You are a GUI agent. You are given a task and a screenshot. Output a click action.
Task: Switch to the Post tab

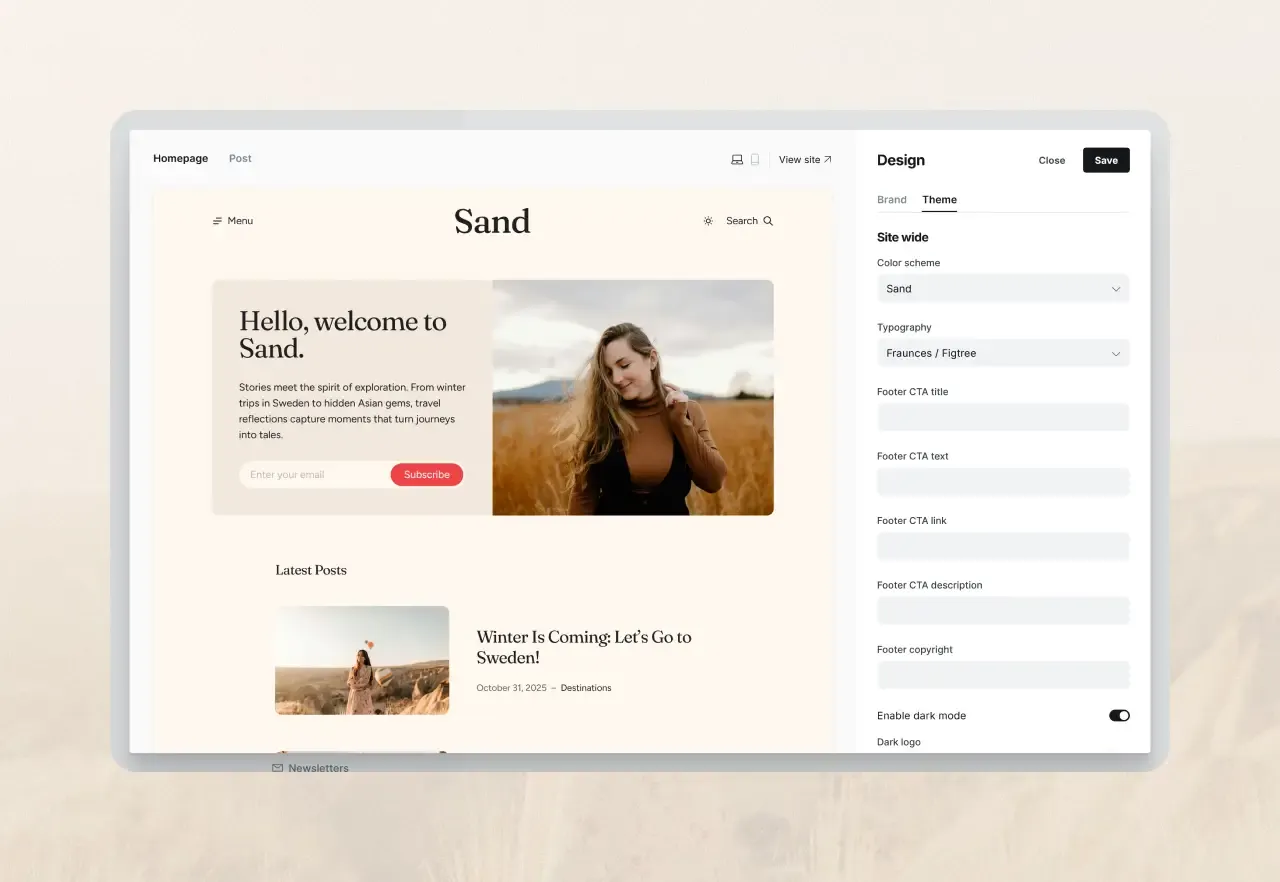(240, 158)
